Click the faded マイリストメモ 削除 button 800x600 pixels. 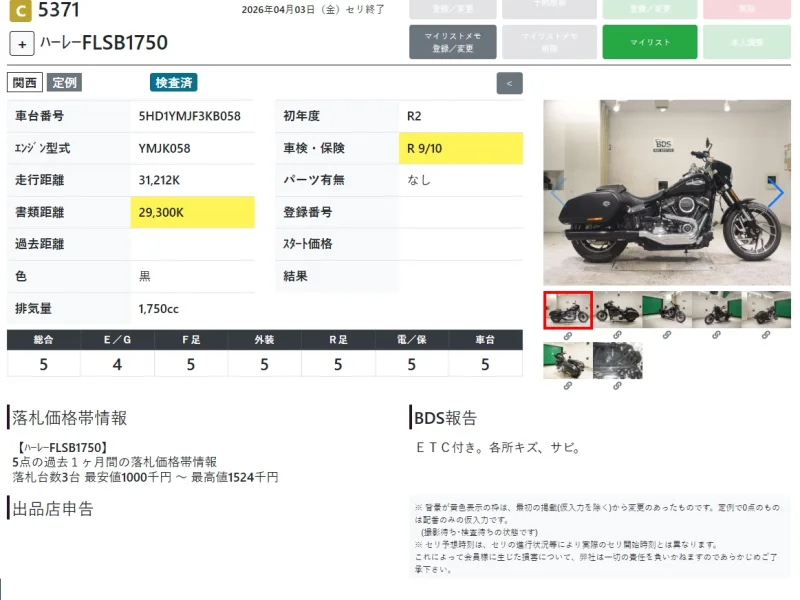click(x=549, y=42)
